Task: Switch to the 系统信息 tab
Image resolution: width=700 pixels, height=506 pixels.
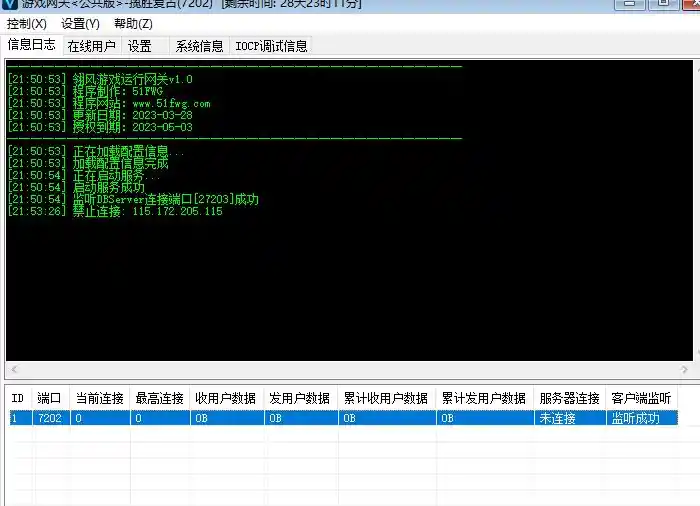Action: (x=199, y=46)
